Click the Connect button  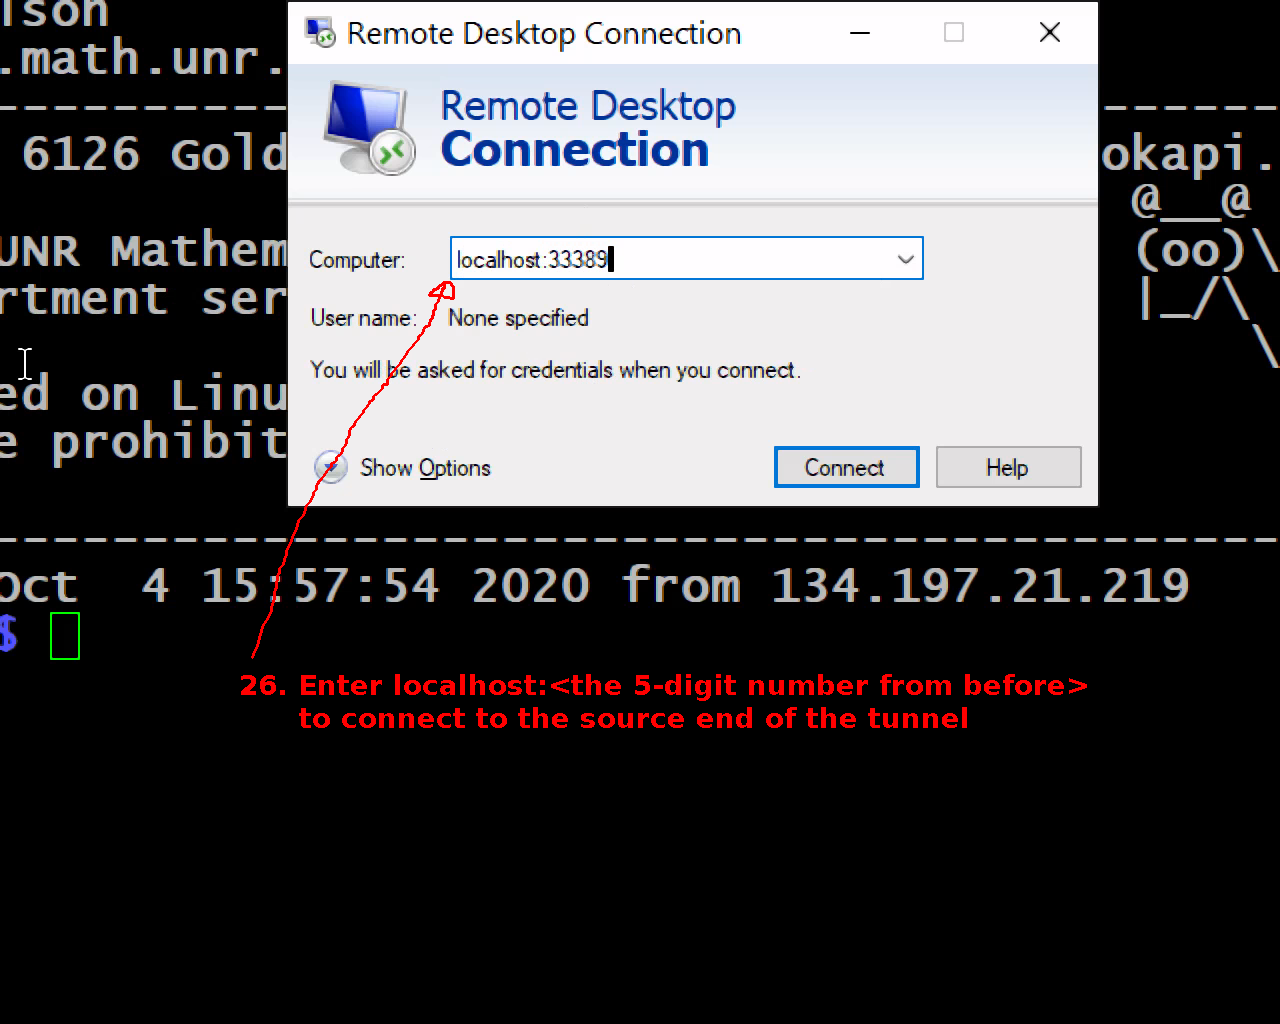pos(846,467)
